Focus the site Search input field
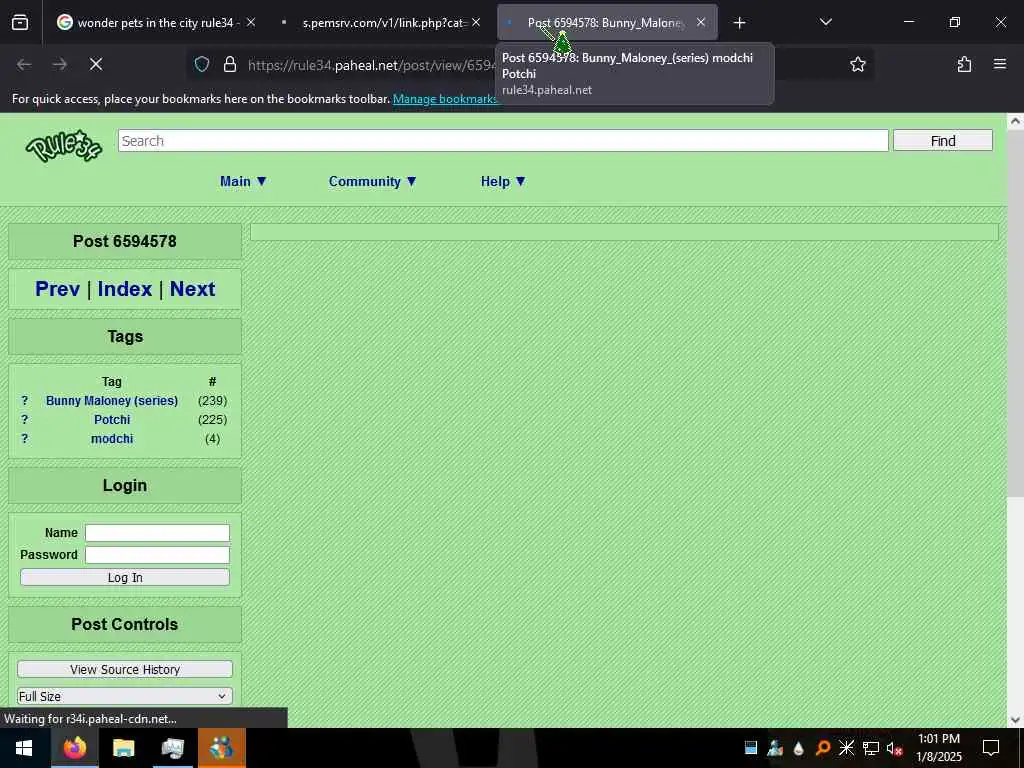 [503, 140]
